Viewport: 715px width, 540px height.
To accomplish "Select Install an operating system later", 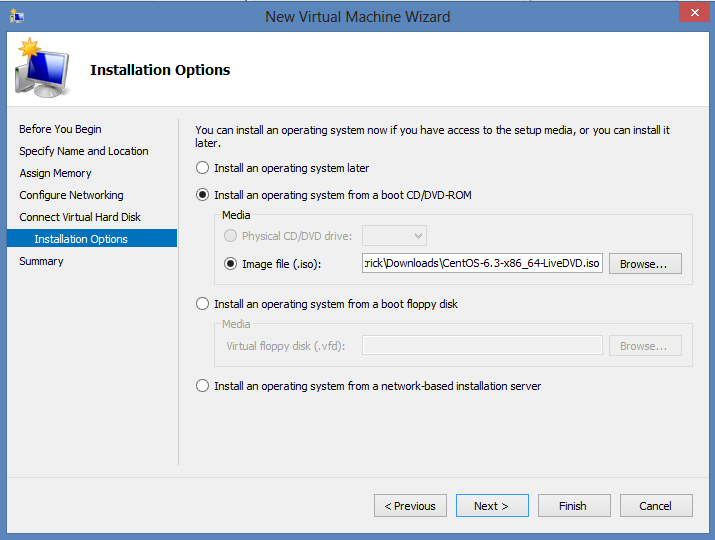I will coord(203,168).
